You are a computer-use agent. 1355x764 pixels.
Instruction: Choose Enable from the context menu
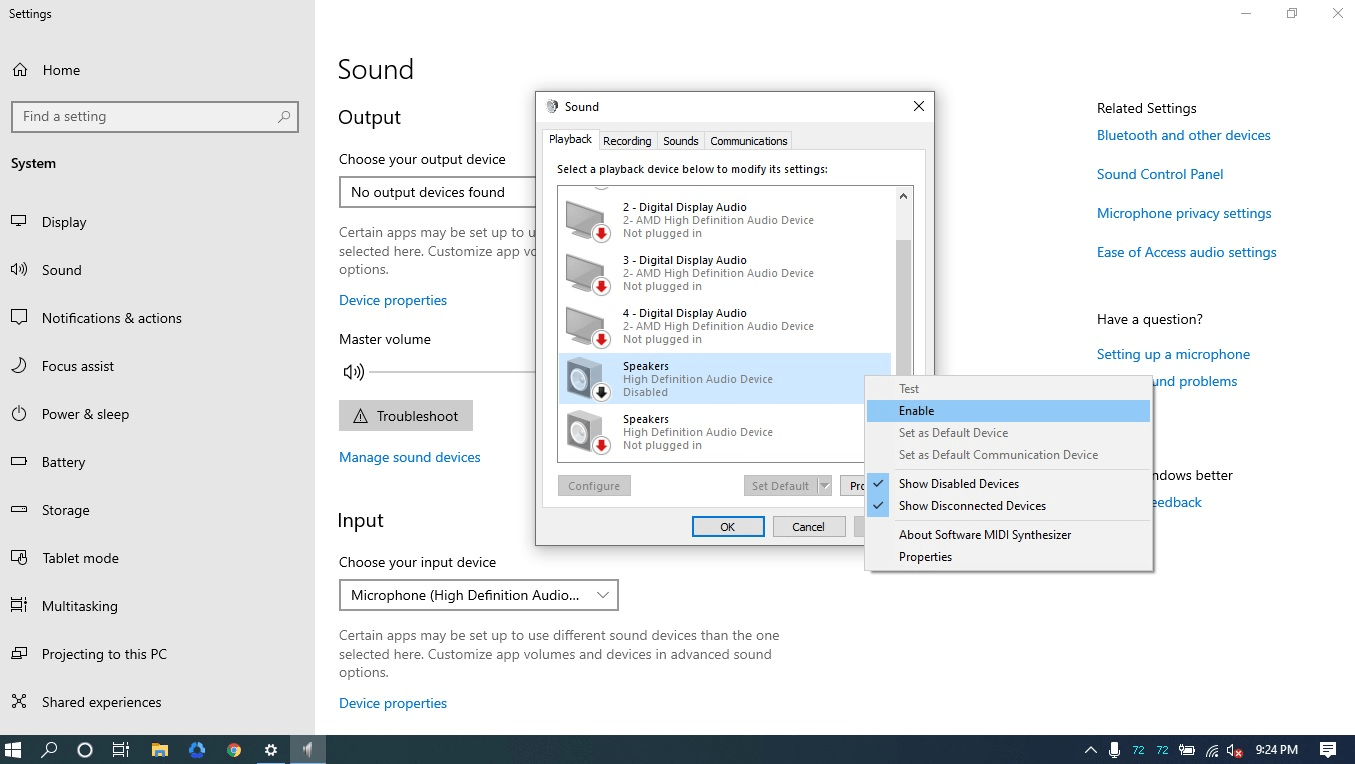(916, 411)
